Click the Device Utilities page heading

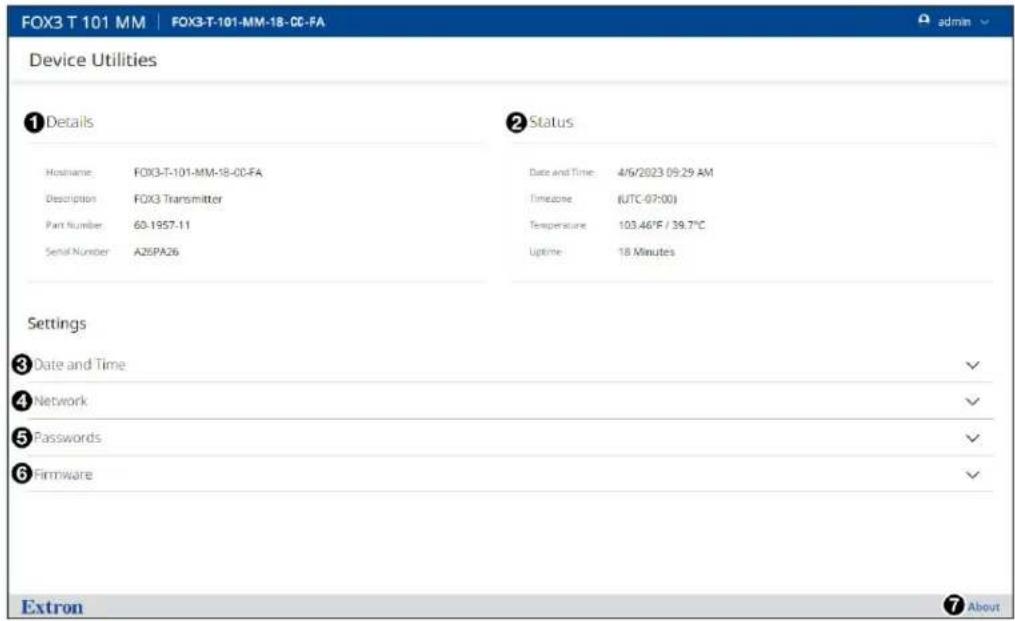coord(93,60)
